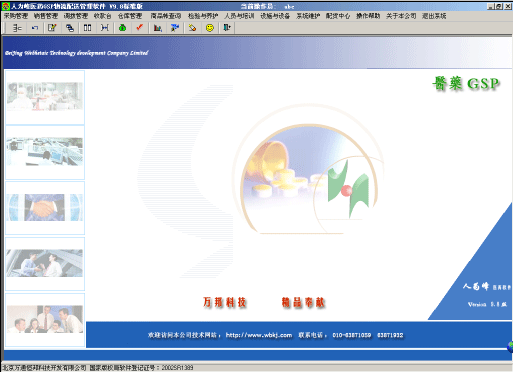Viewport: 513px width, 372px height.
Task: Click the lab workers sidebar thumbnail
Action: tap(45, 96)
